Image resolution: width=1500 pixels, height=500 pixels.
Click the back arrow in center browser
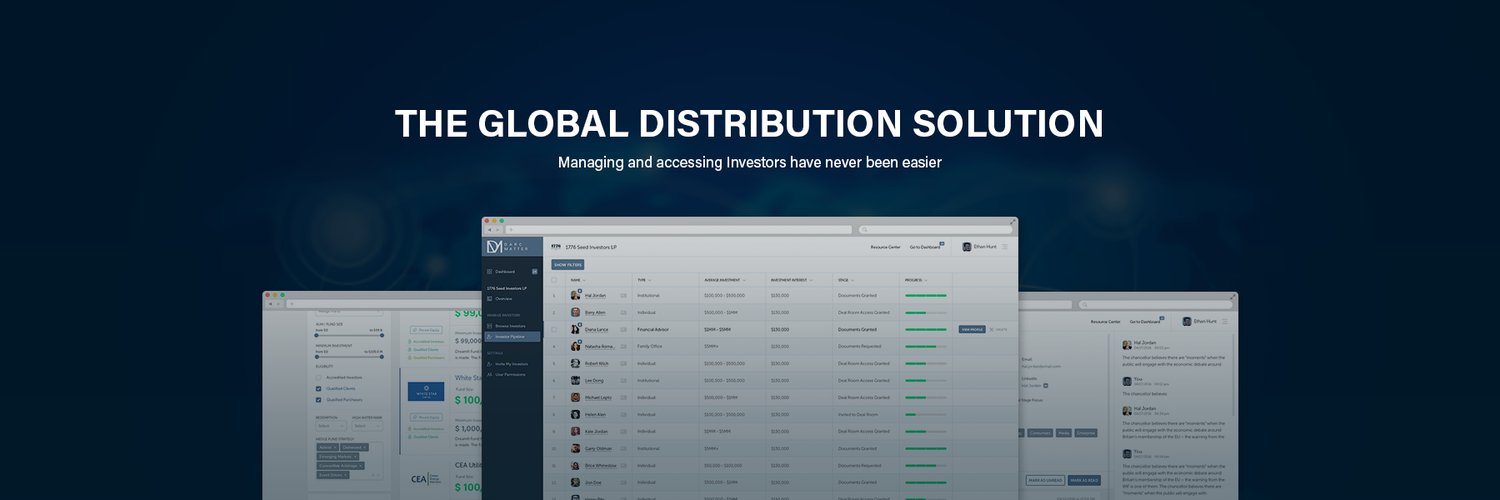(489, 230)
